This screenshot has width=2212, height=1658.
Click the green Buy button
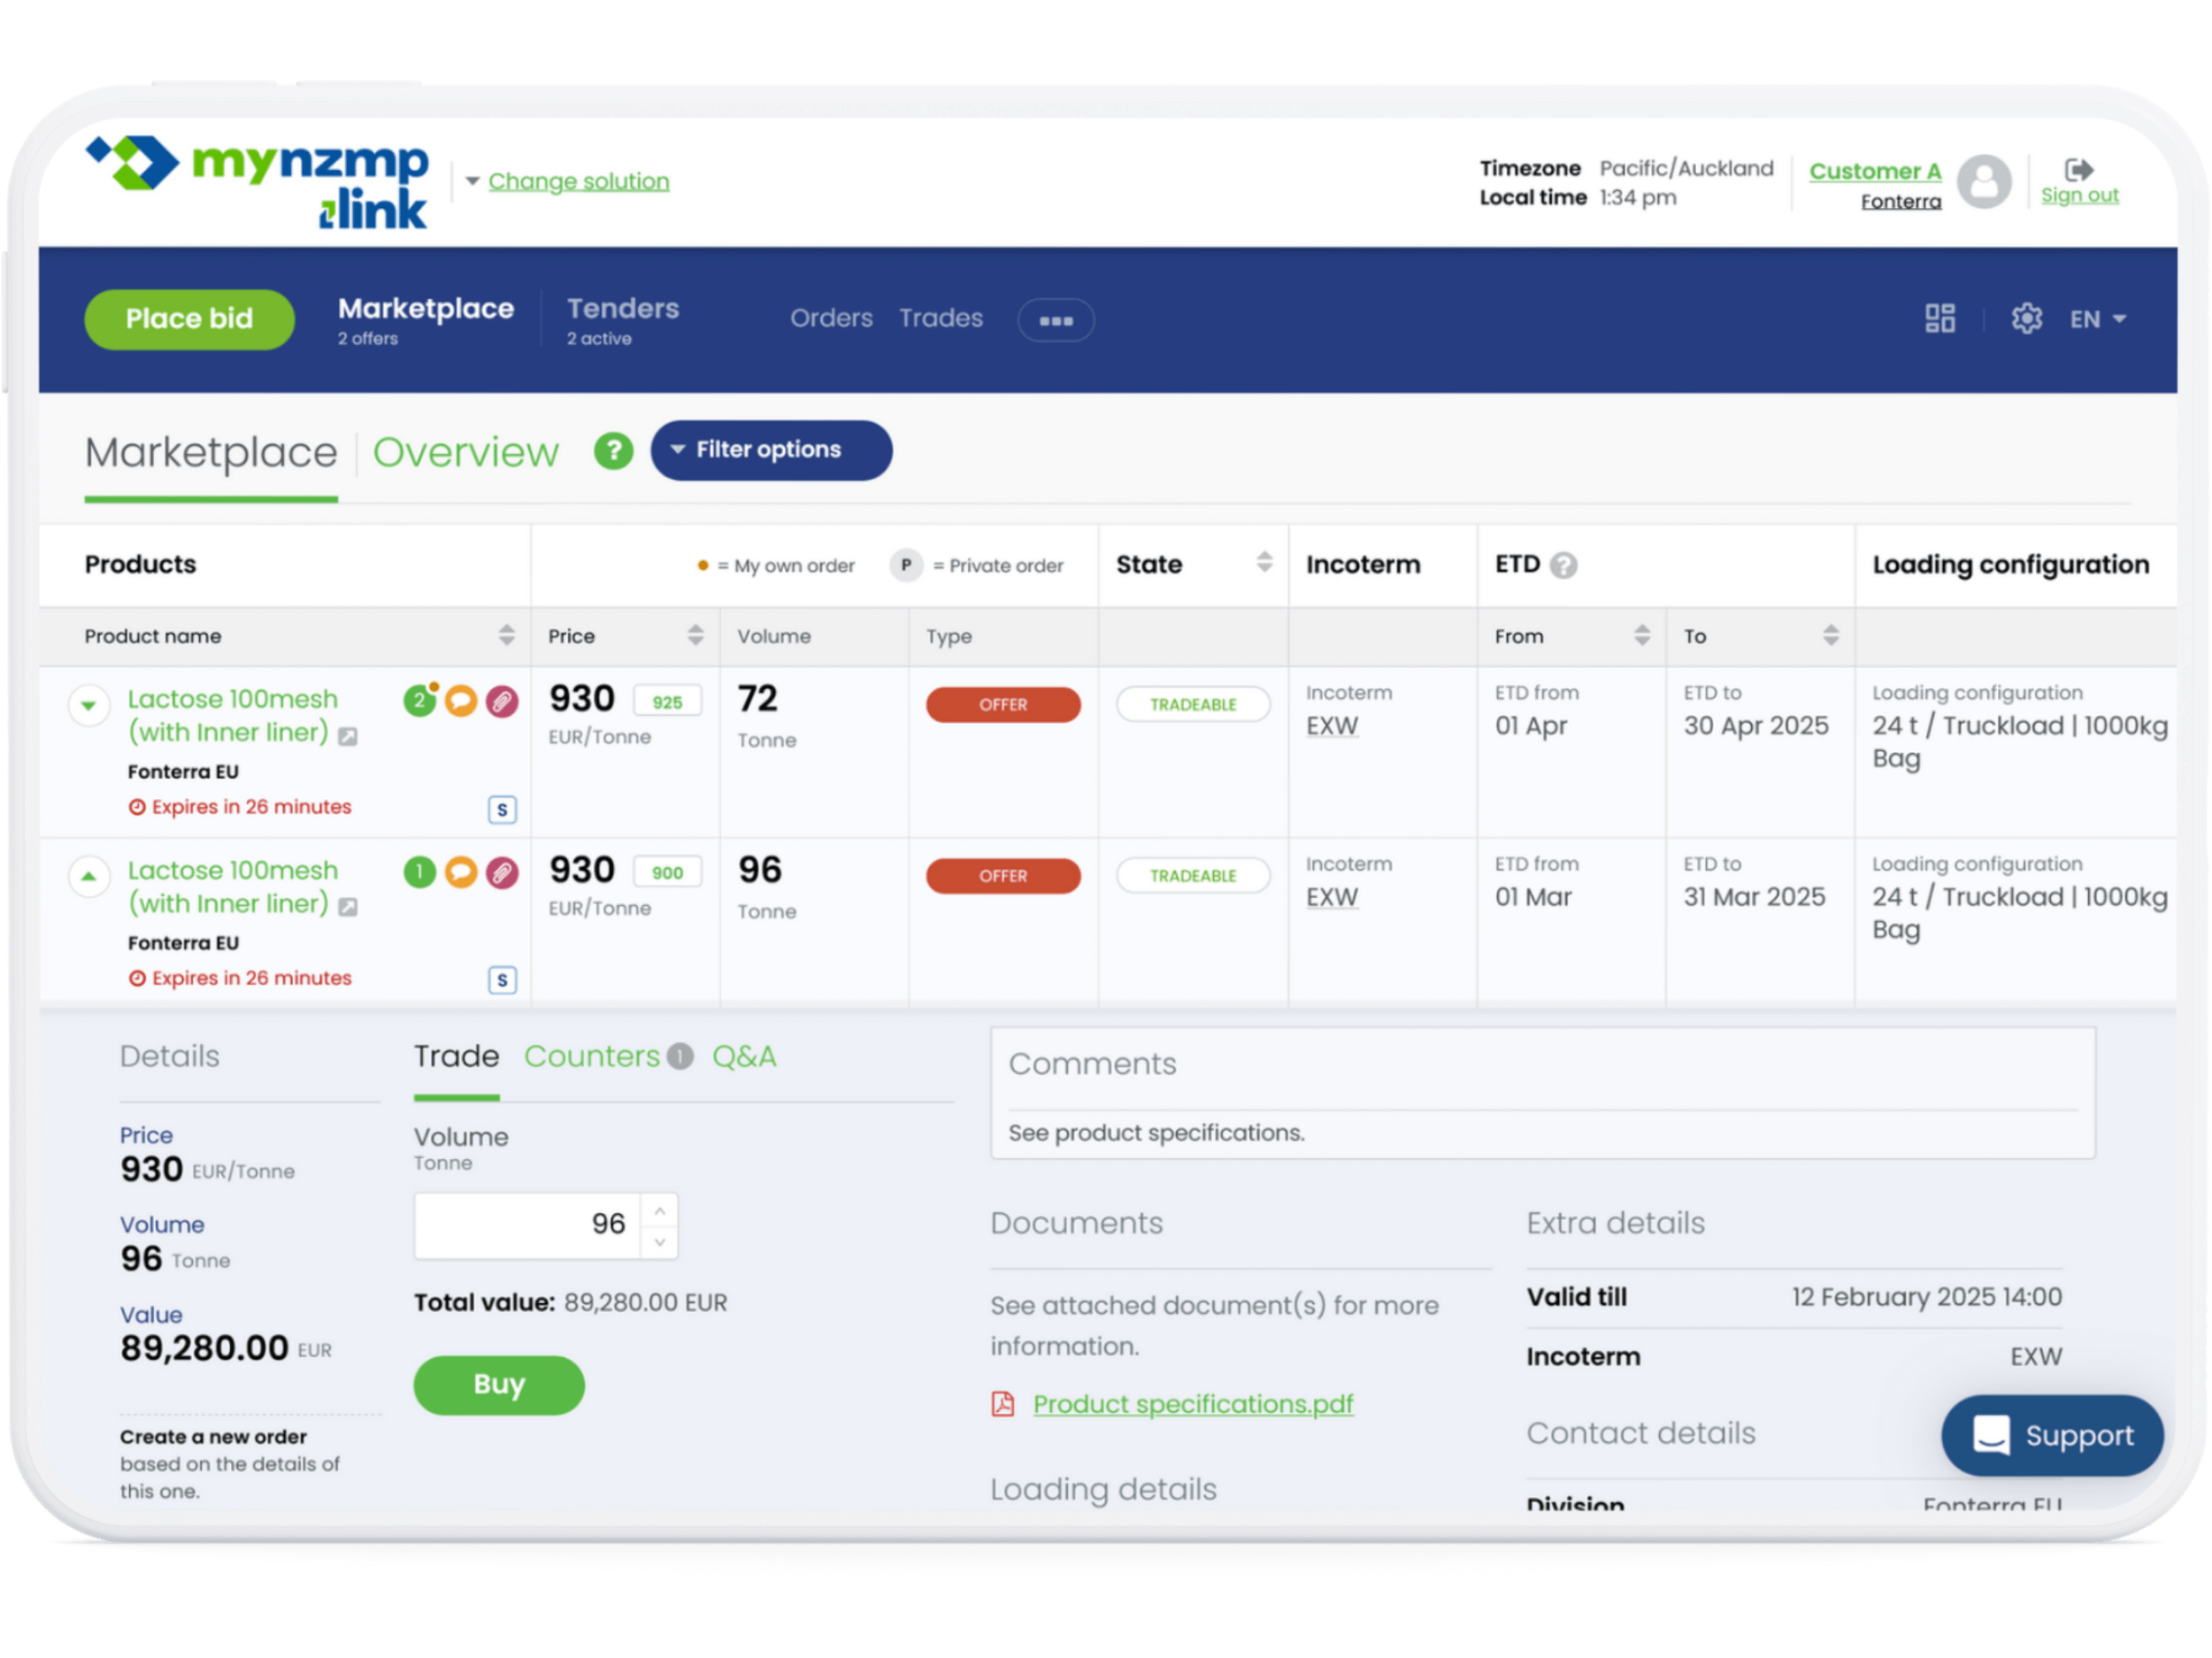tap(498, 1385)
